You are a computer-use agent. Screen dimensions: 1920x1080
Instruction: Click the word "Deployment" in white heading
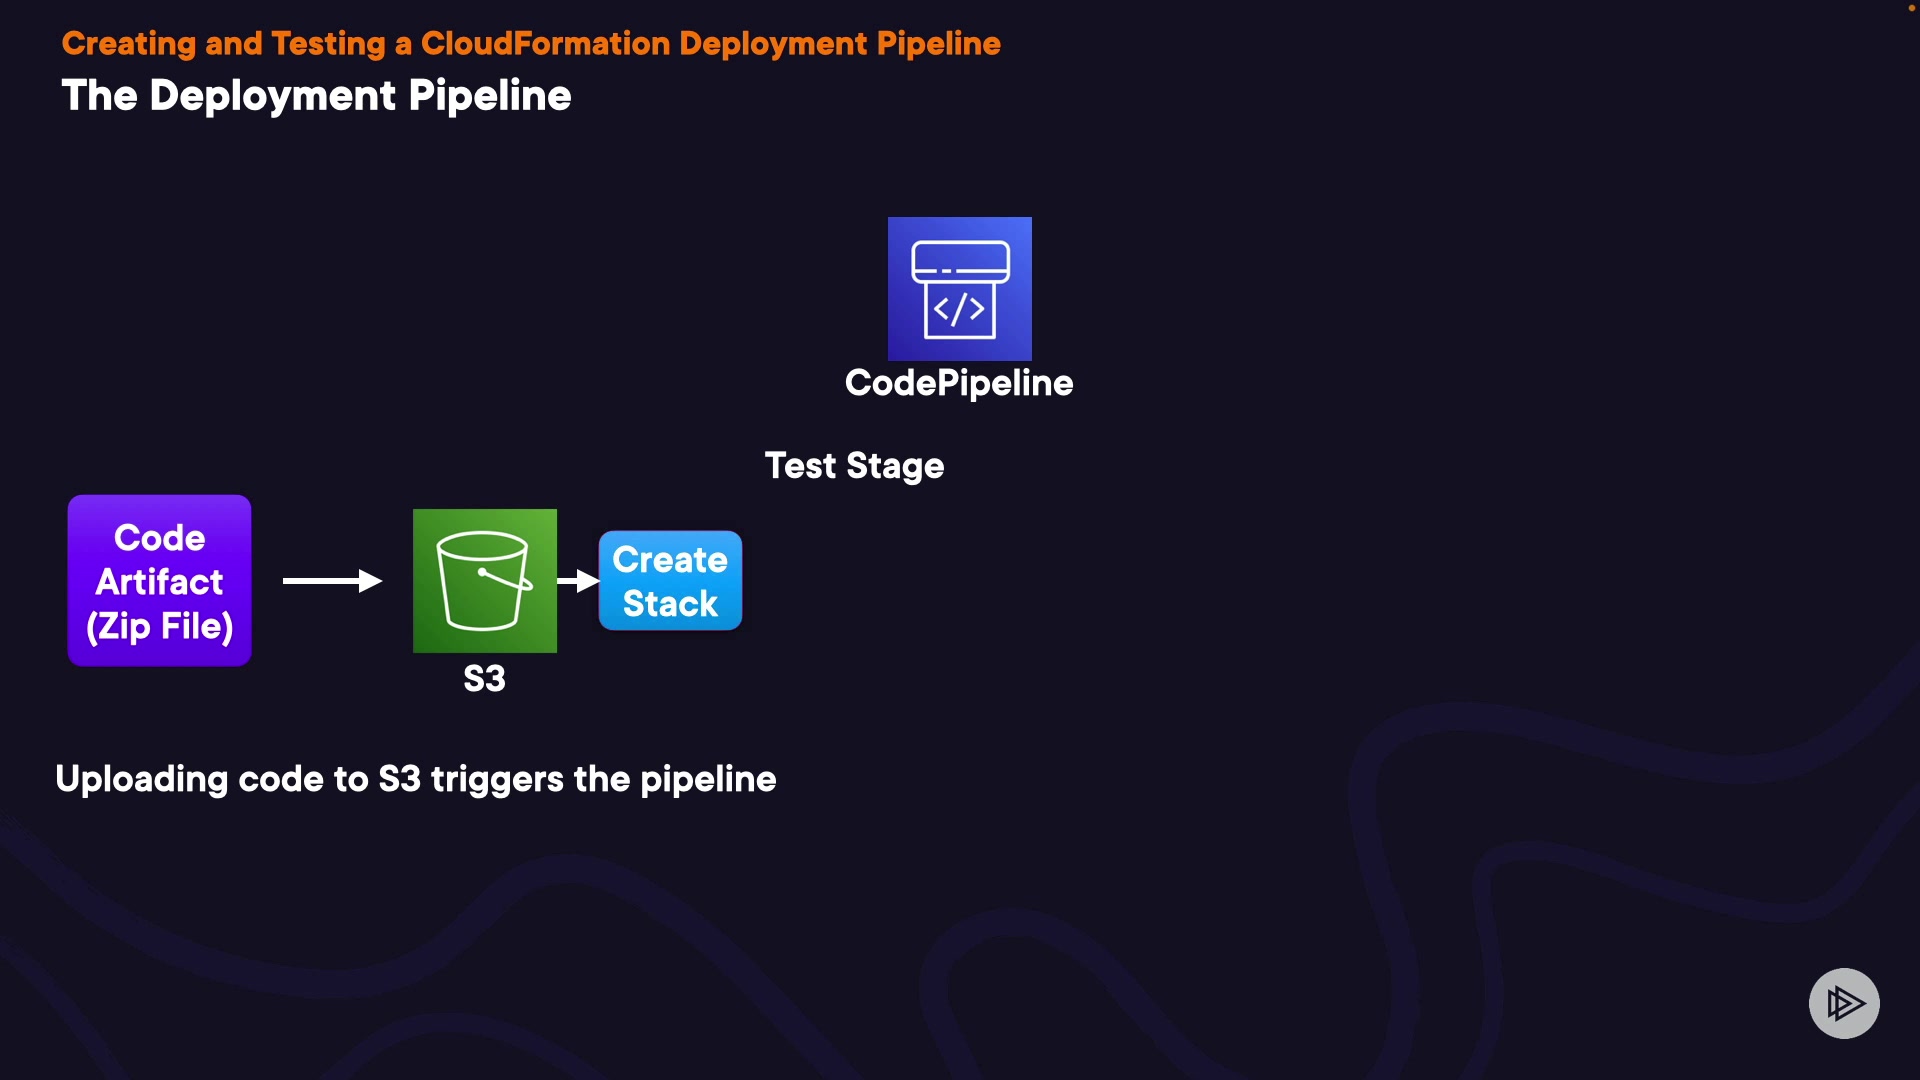(x=272, y=96)
